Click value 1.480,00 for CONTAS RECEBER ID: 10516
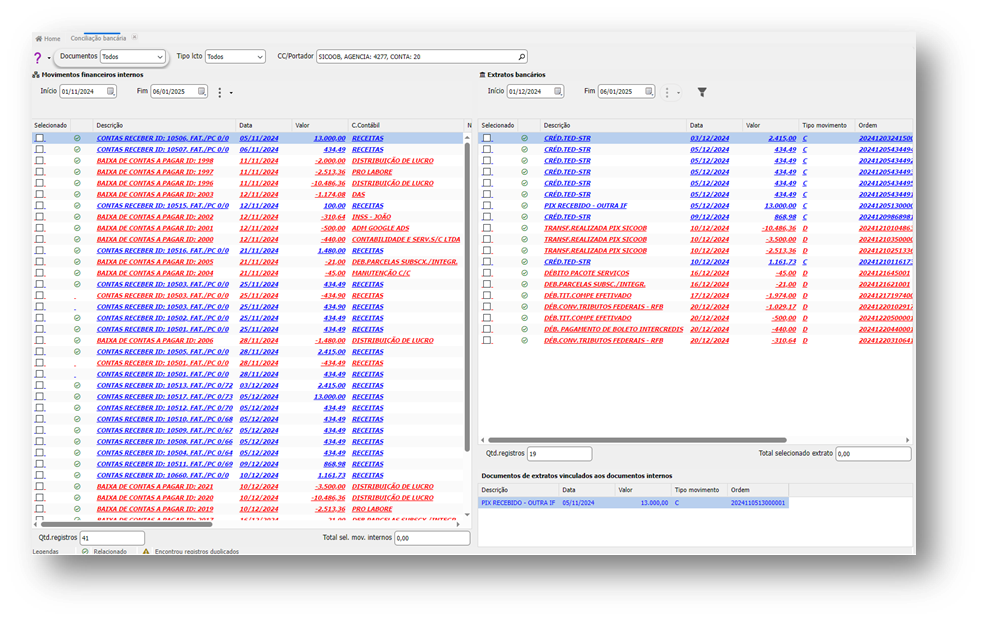Screen dimensions: 981x620 tap(331, 251)
